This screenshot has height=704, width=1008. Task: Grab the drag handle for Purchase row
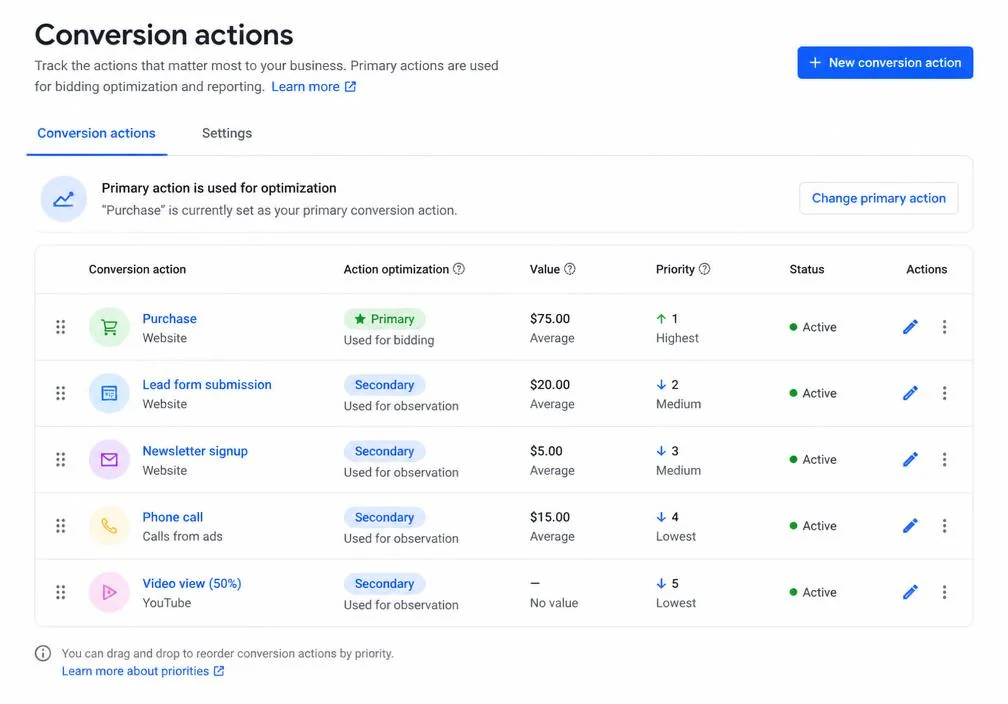pyautogui.click(x=60, y=327)
